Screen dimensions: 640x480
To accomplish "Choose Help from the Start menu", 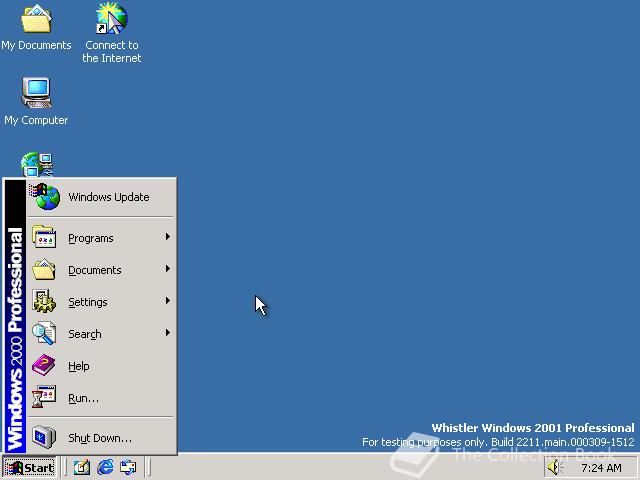I will [102, 366].
